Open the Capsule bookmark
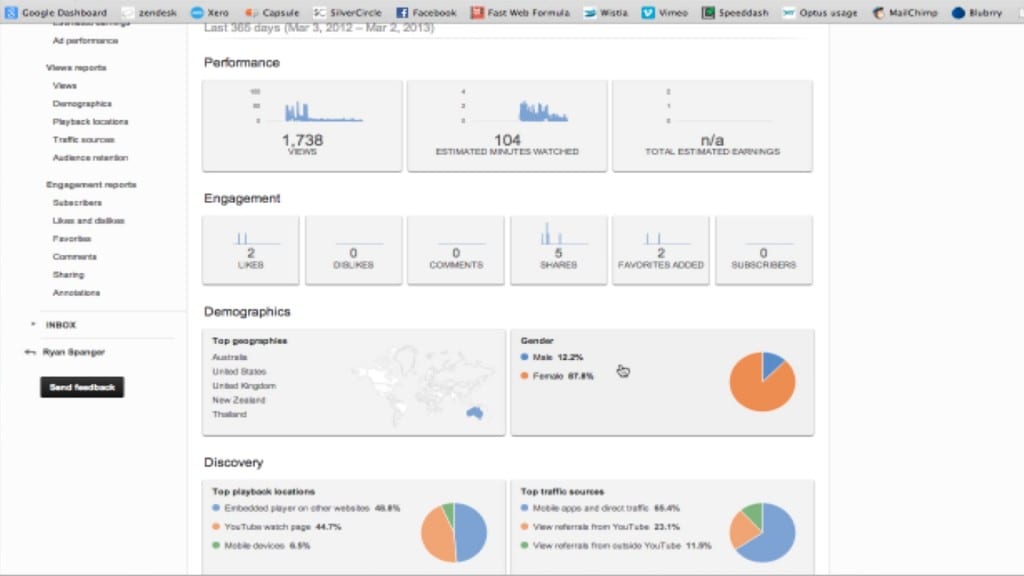Screen dimensions: 1024x576 [272, 12]
